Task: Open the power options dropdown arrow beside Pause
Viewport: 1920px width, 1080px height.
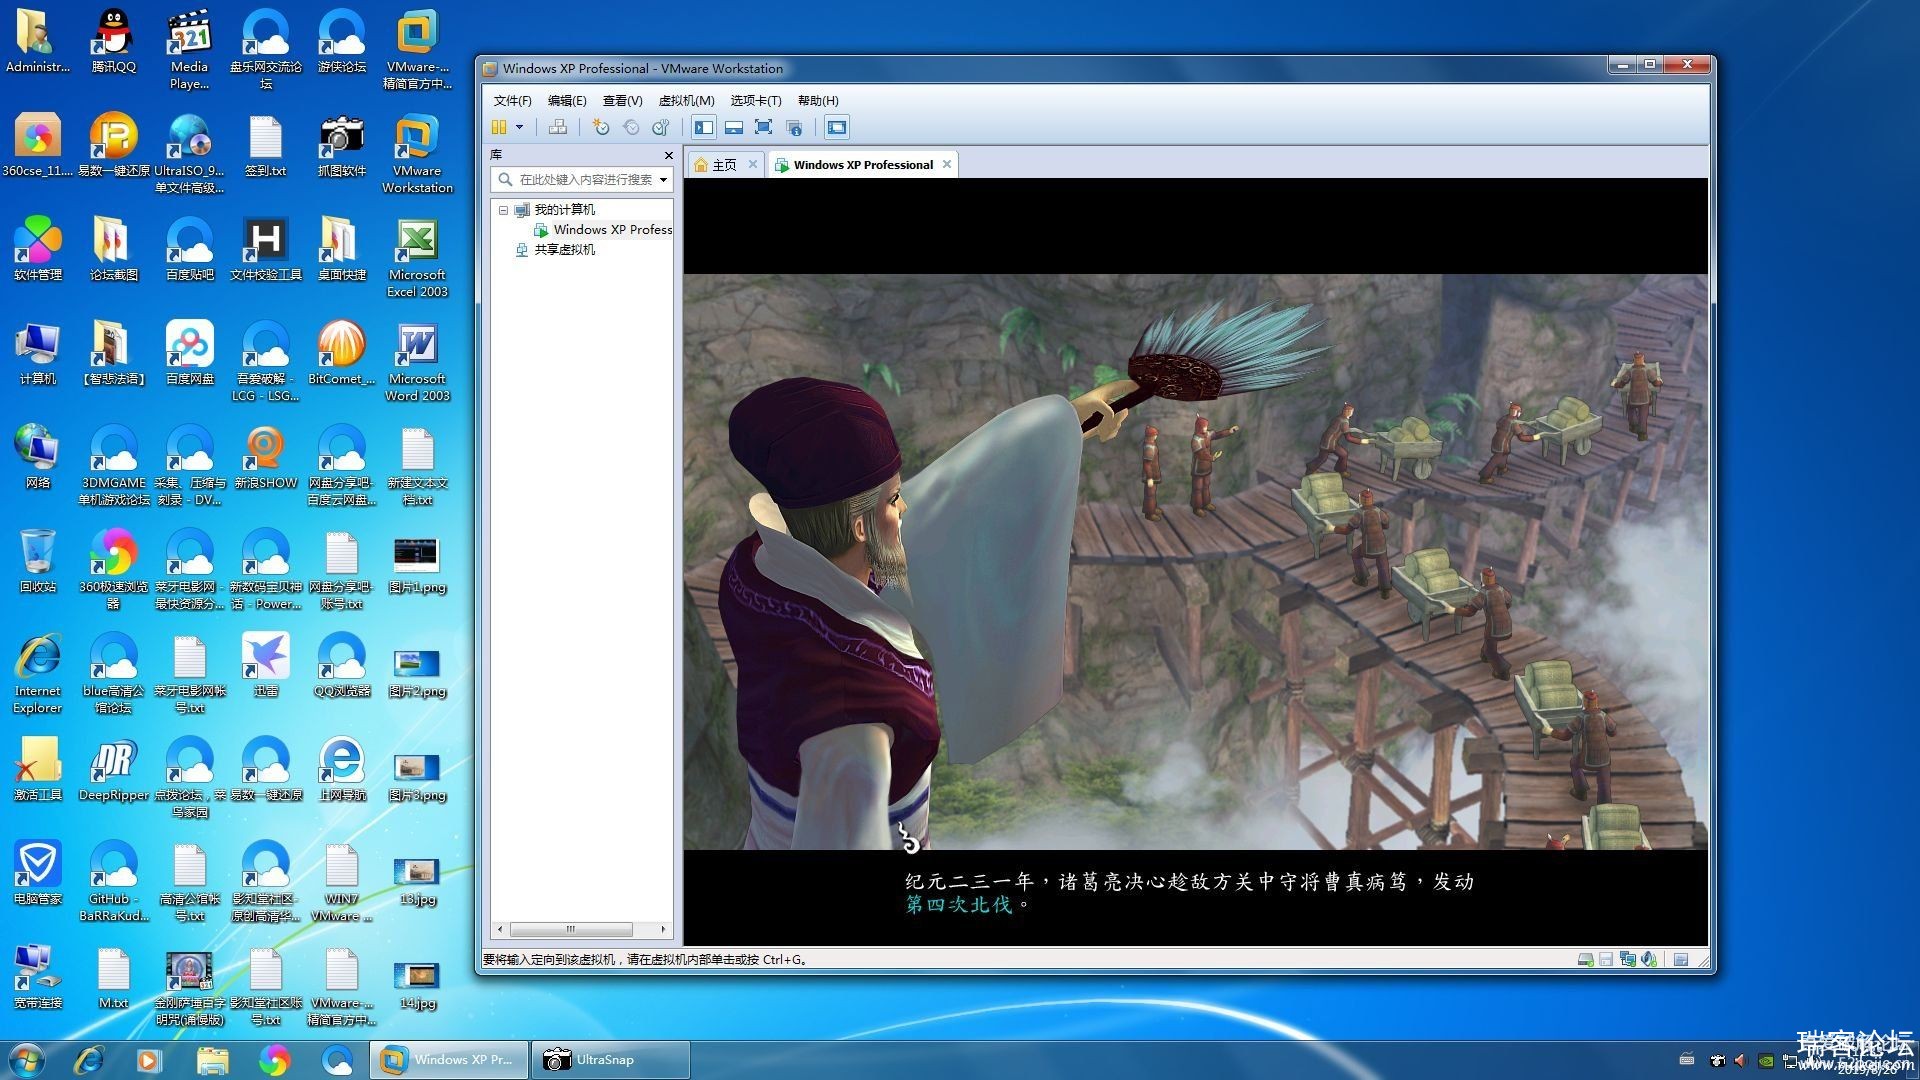Action: [519, 127]
